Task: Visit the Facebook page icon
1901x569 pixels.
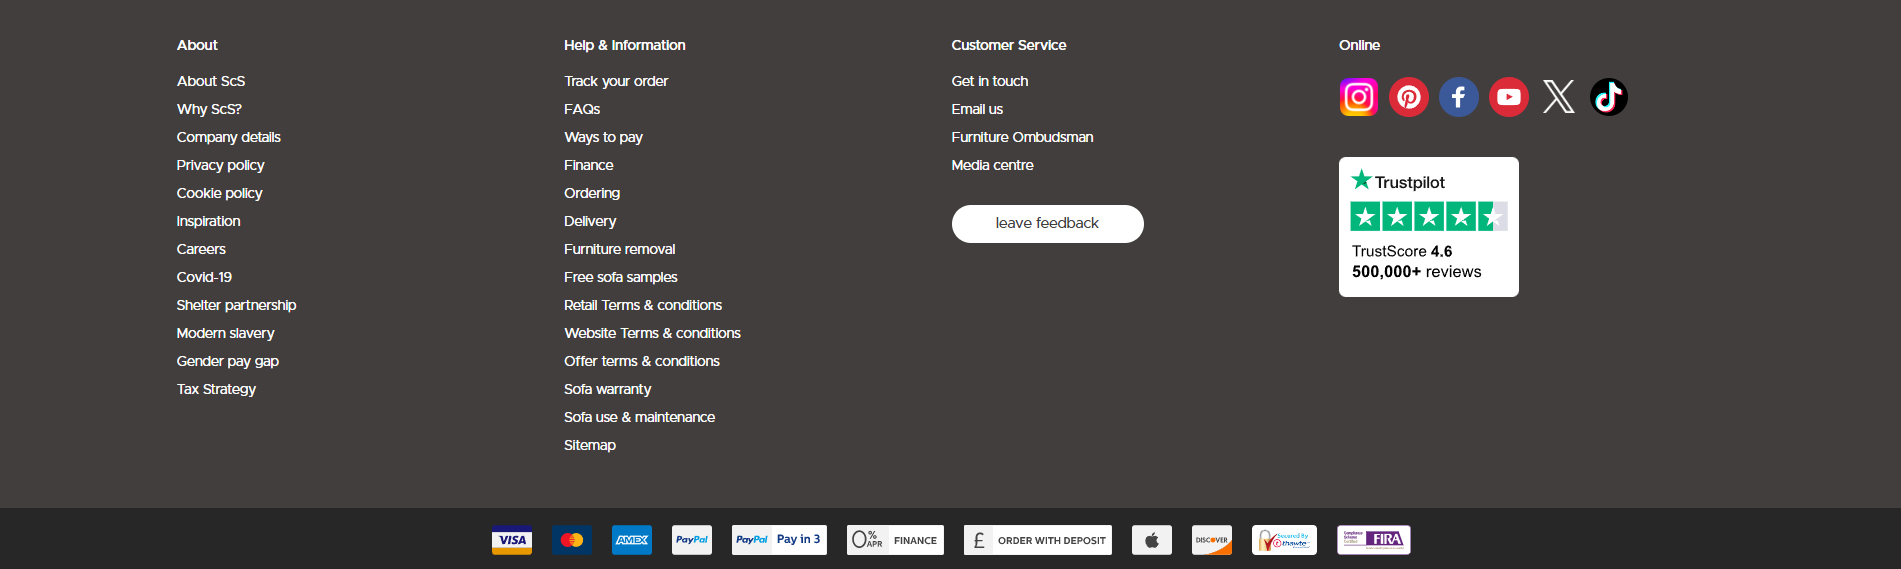Action: (1458, 97)
